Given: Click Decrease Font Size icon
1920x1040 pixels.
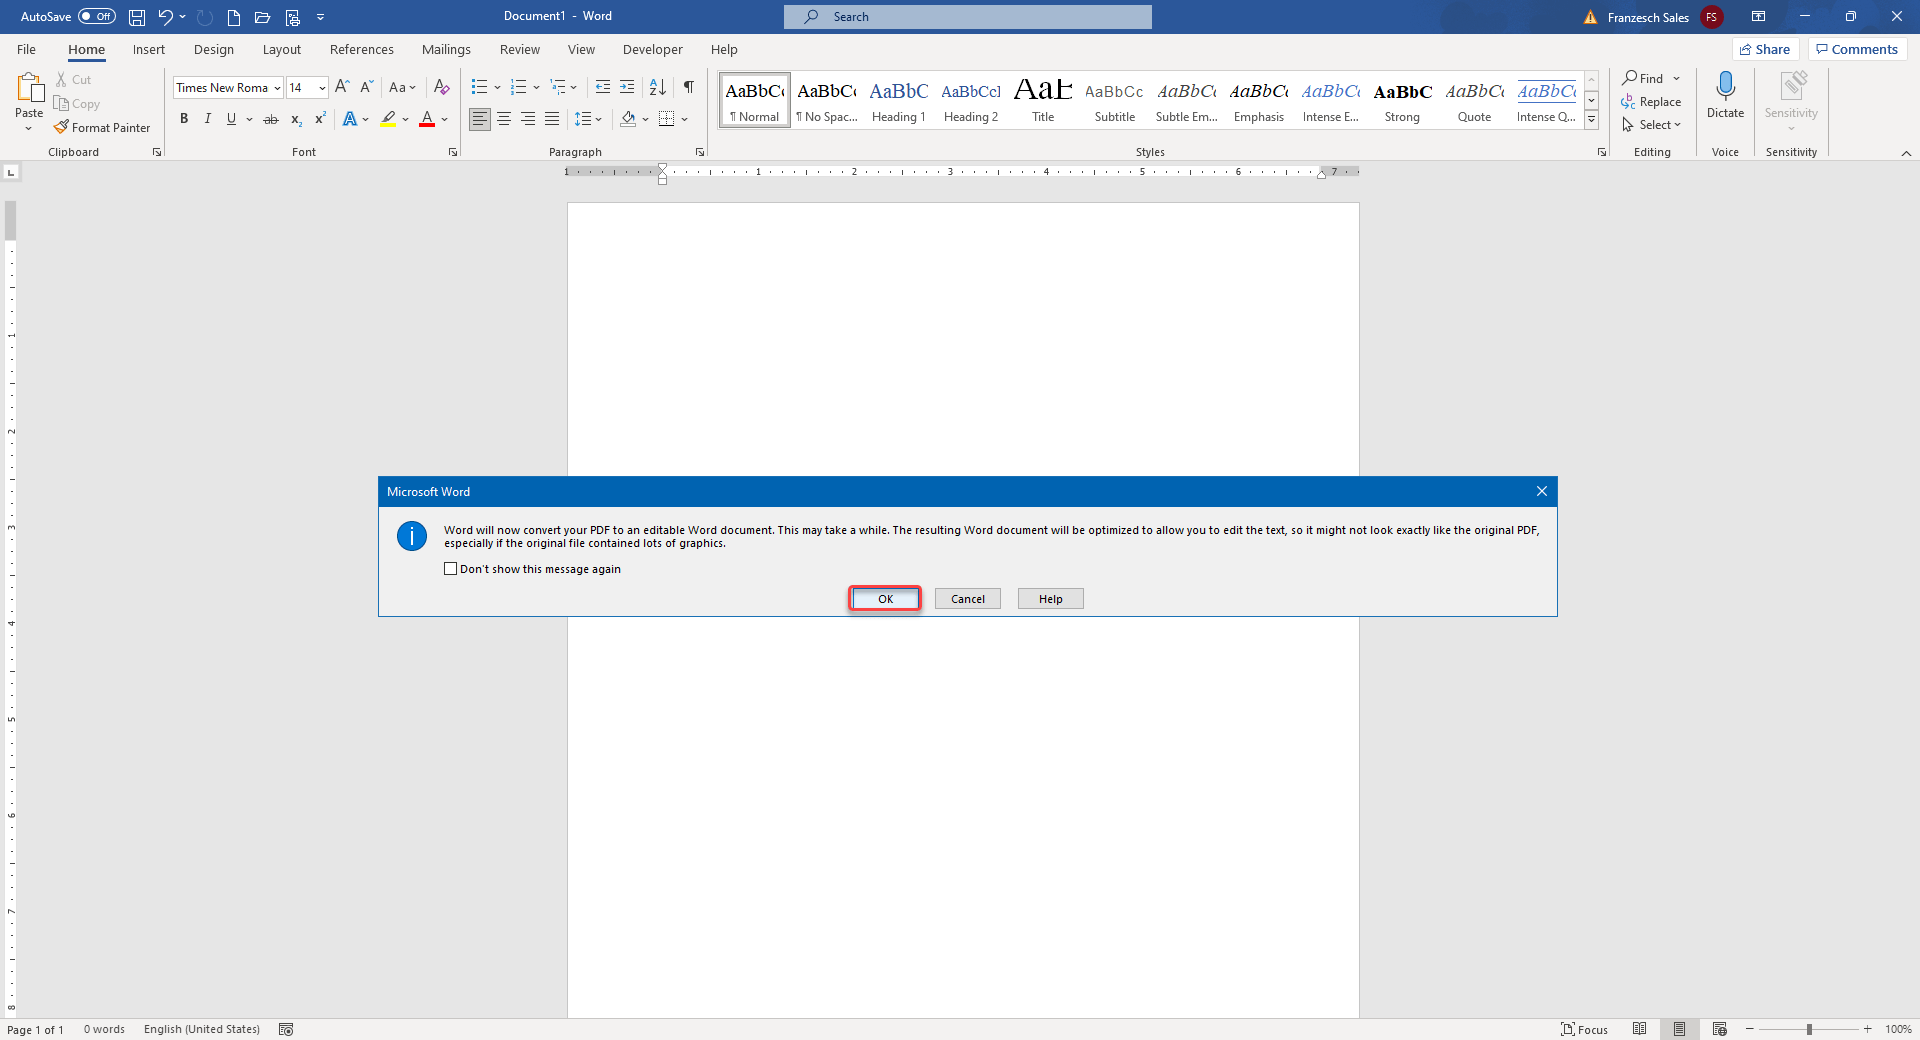Looking at the screenshot, I should (x=367, y=87).
